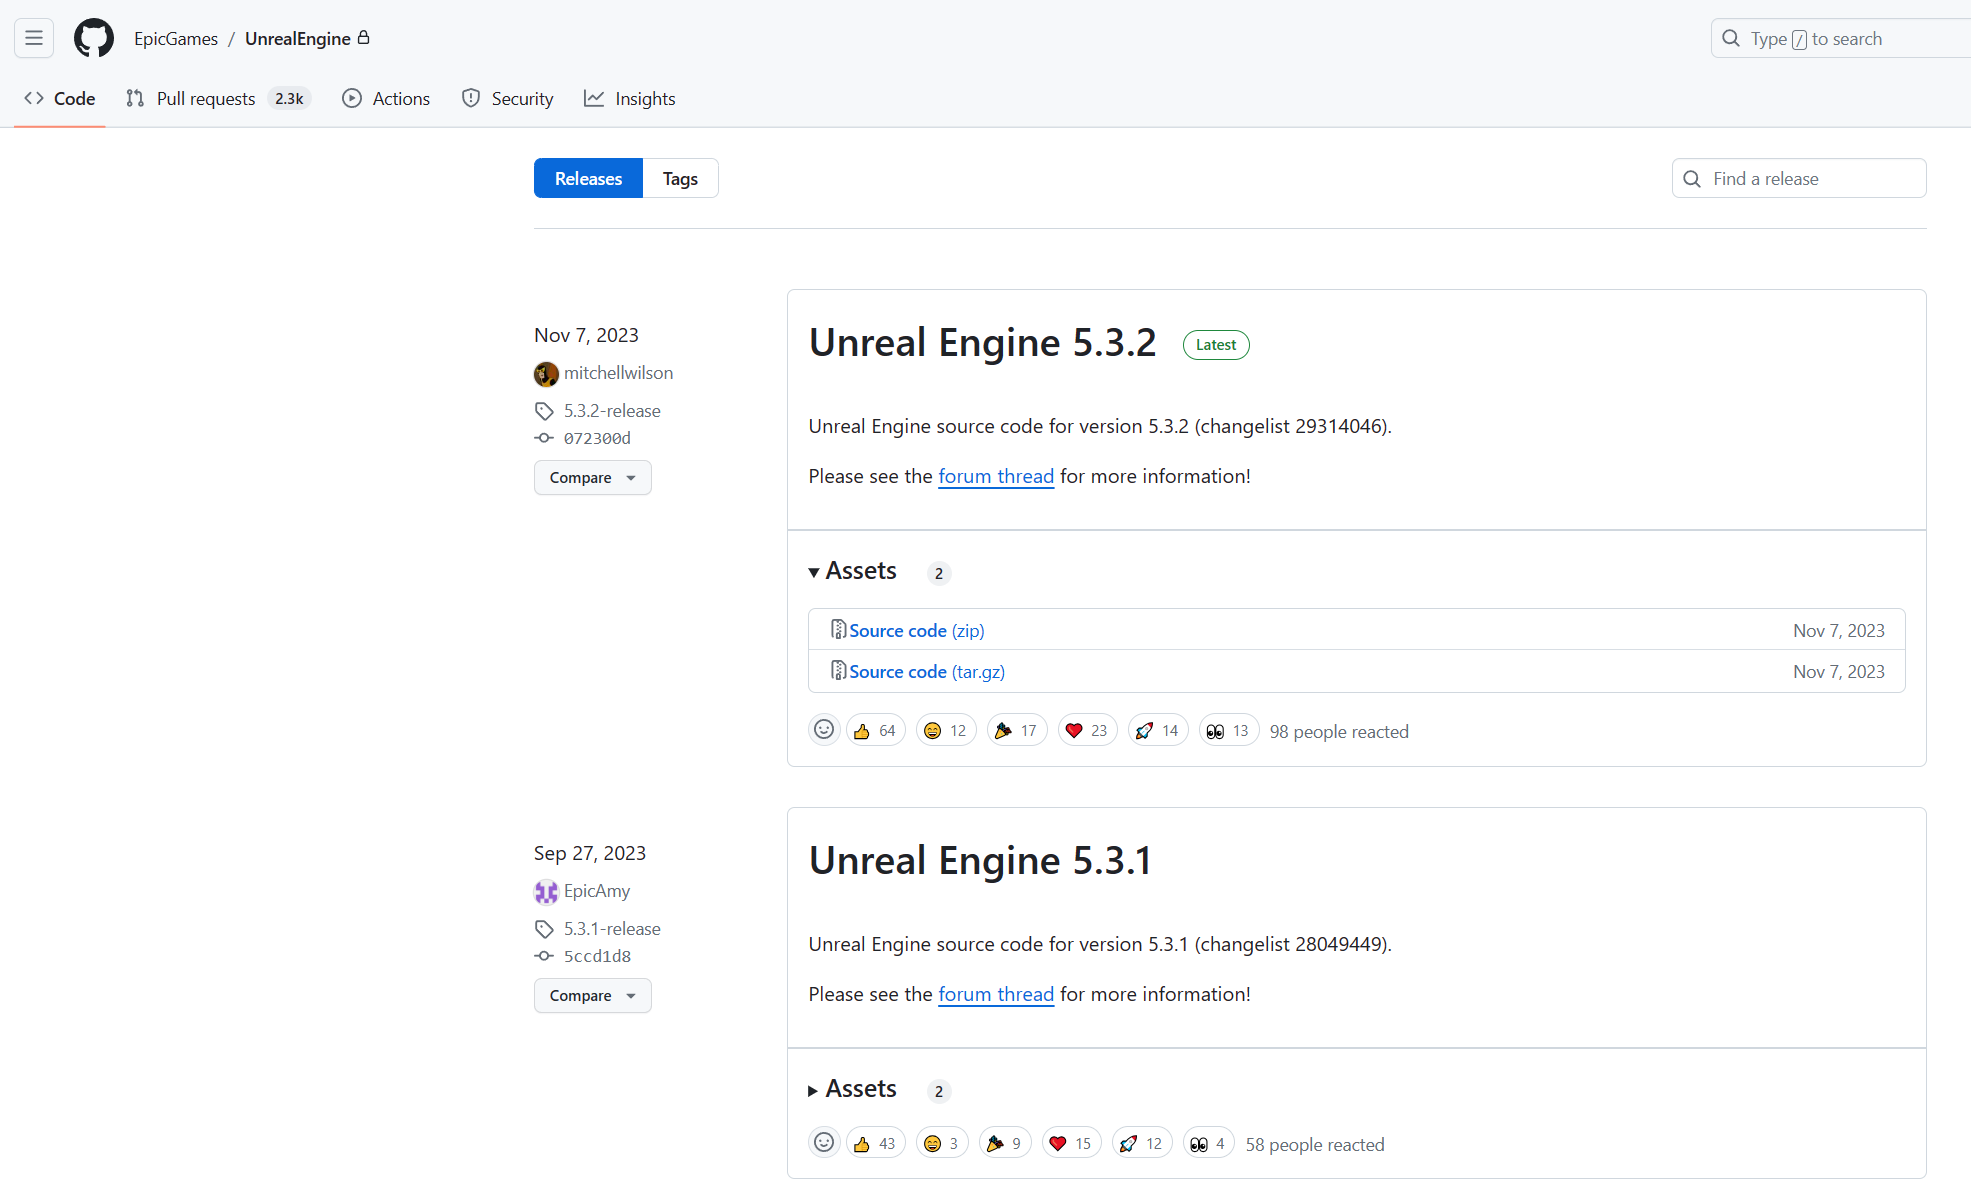Click the 2.3k pull requests counter
Image resolution: width=1971 pixels, height=1201 pixels.
coord(289,98)
